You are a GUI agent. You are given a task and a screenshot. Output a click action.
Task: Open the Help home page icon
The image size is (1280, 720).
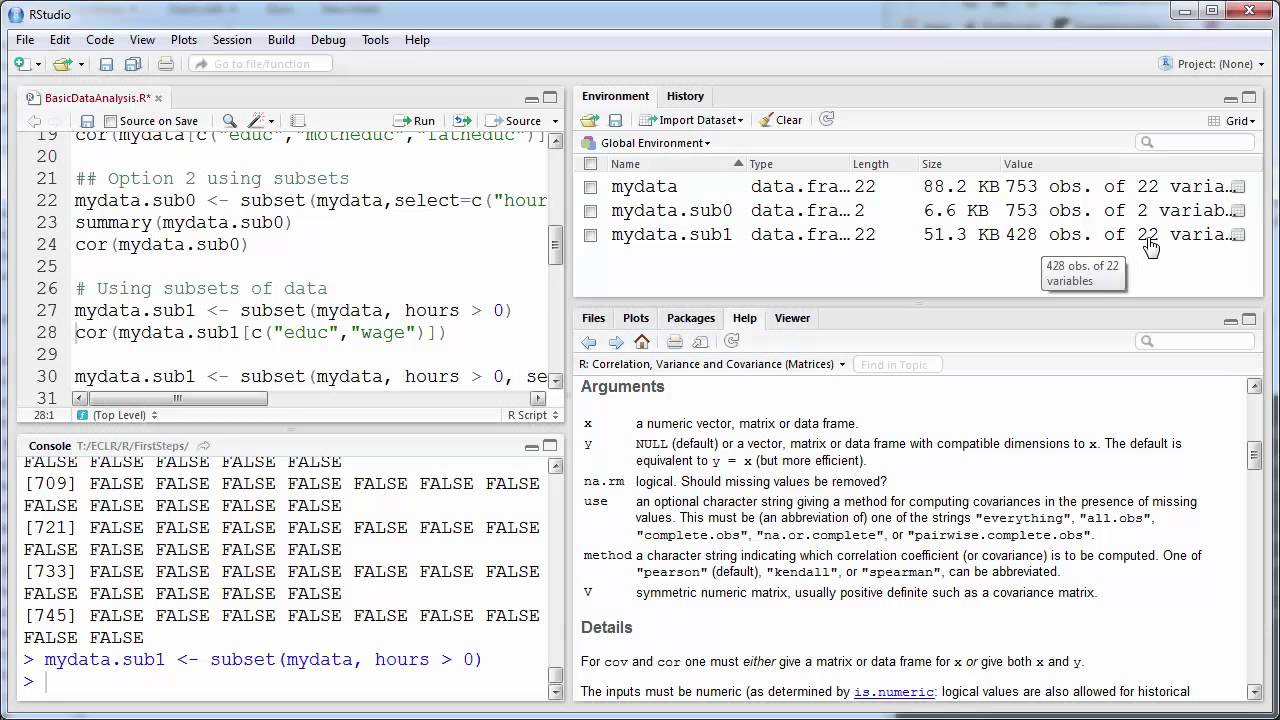pyautogui.click(x=642, y=342)
